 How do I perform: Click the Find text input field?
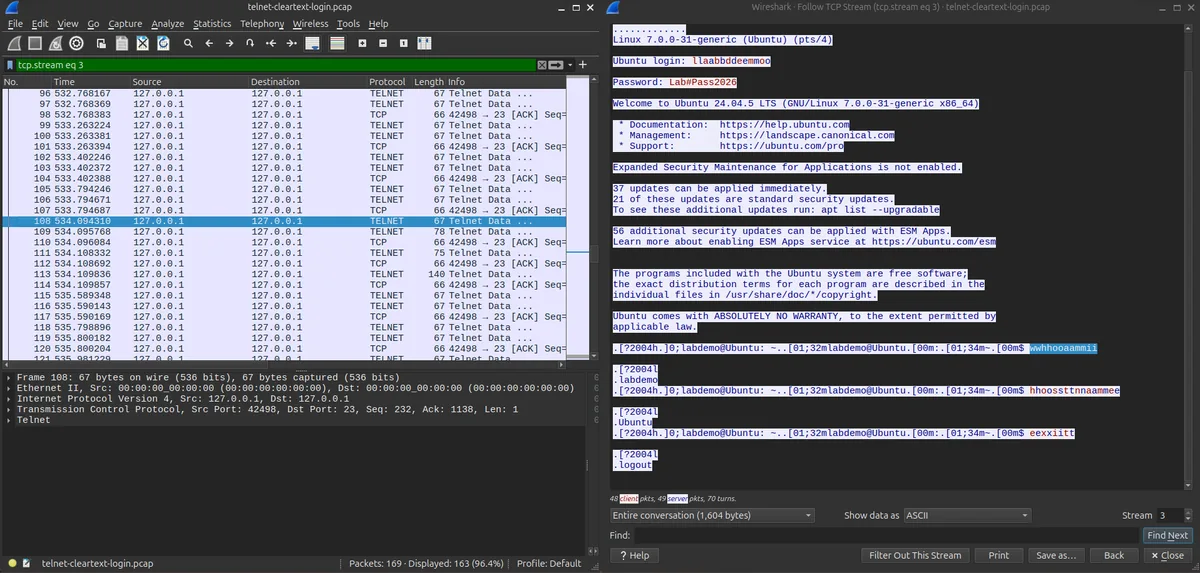(886, 536)
